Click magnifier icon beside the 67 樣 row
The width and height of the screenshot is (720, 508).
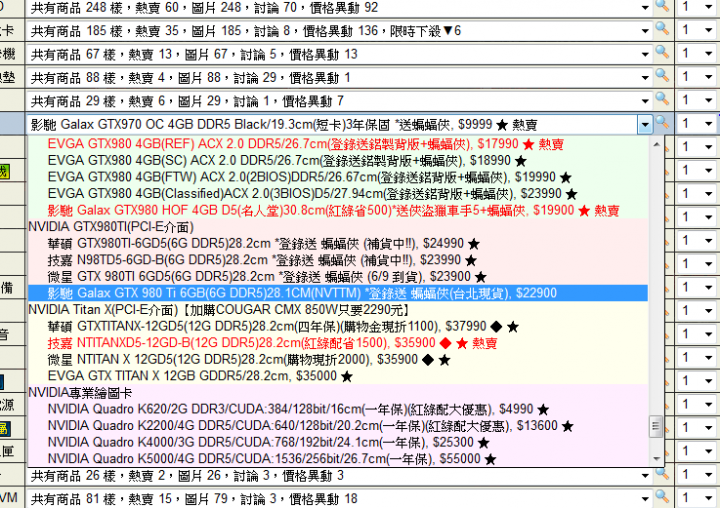click(x=662, y=52)
